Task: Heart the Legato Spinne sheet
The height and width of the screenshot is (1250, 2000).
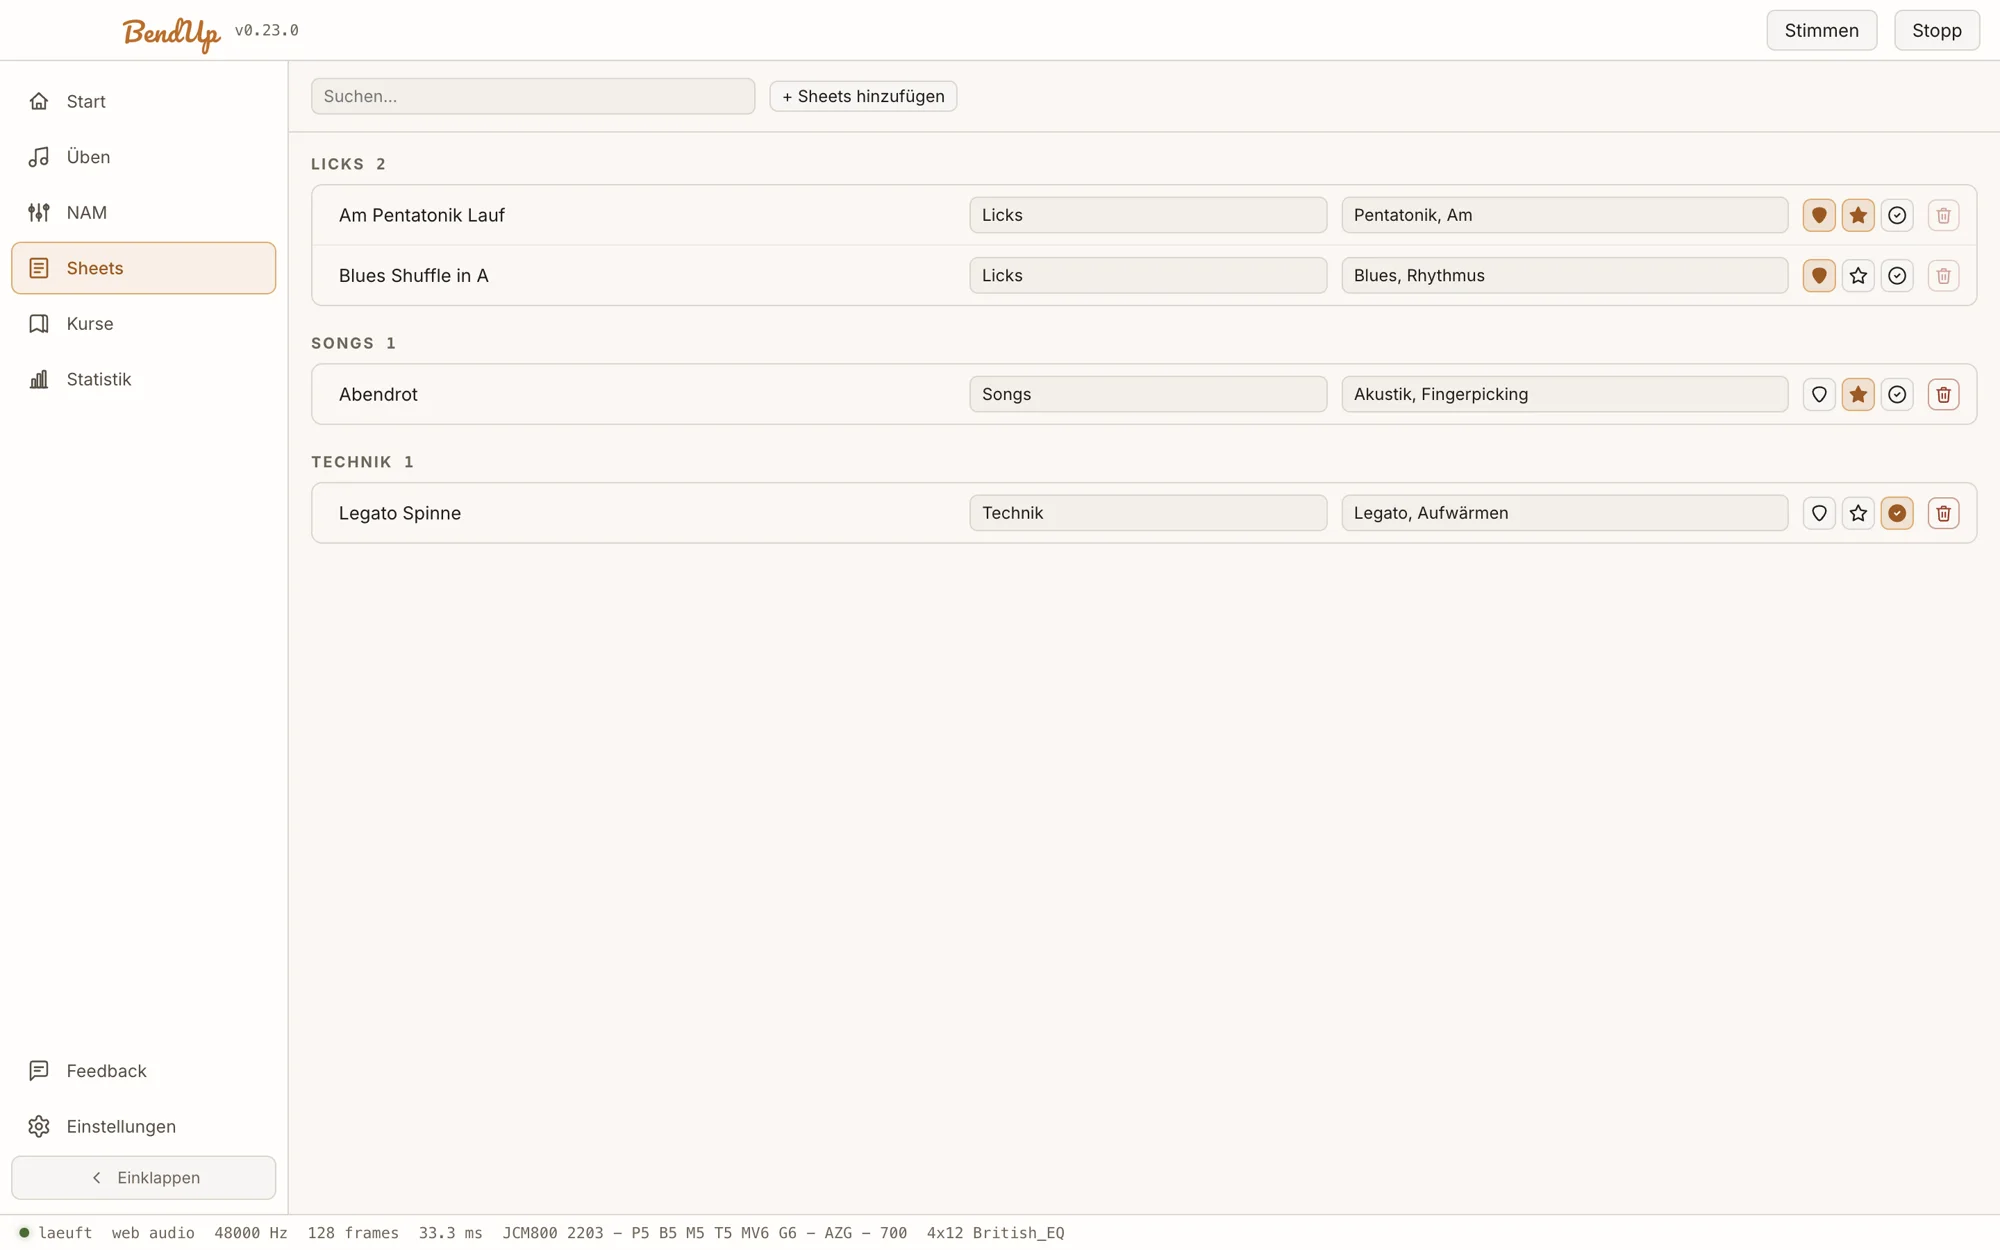Action: point(1819,513)
